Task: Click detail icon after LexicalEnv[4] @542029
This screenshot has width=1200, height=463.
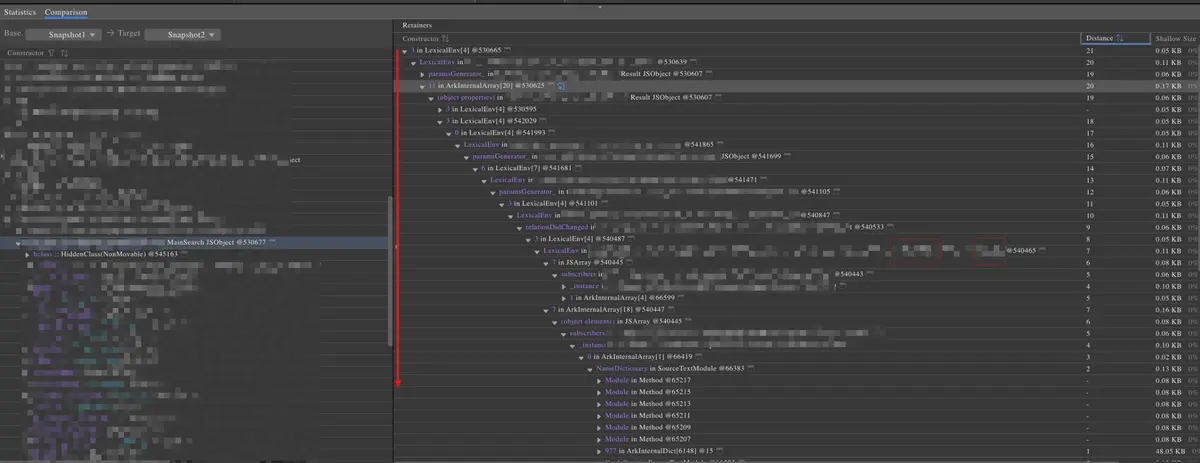Action: tap(541, 121)
